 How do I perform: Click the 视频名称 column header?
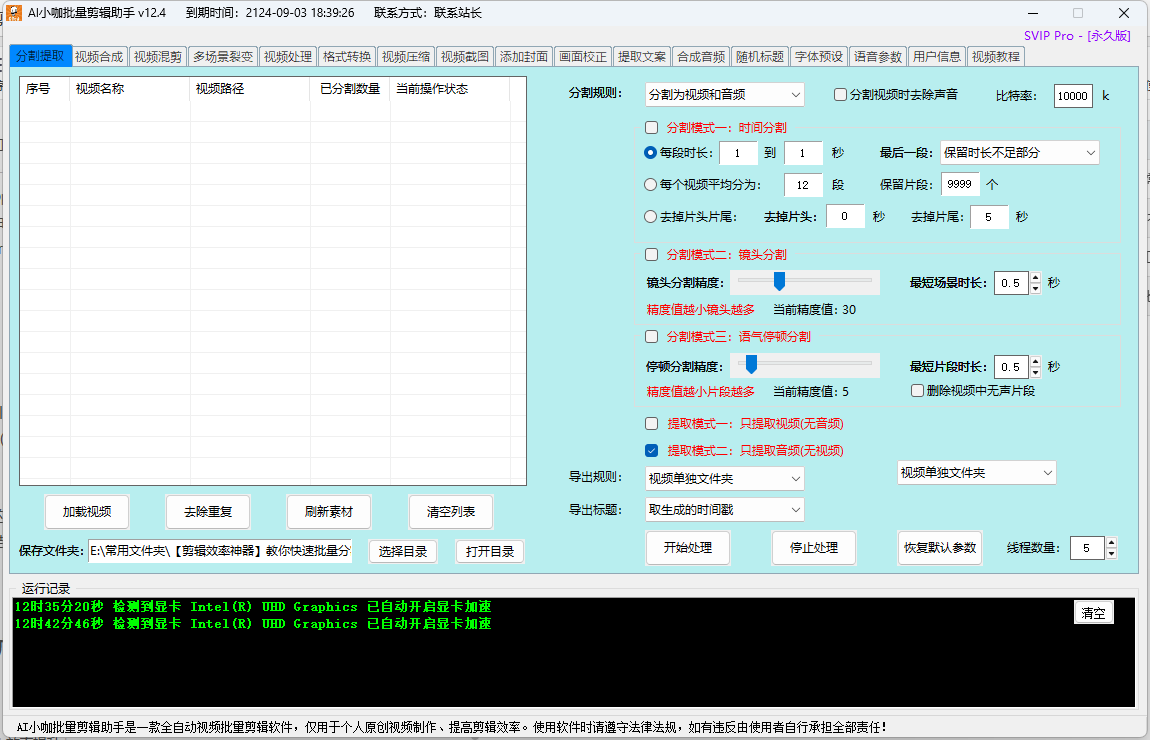coord(130,89)
